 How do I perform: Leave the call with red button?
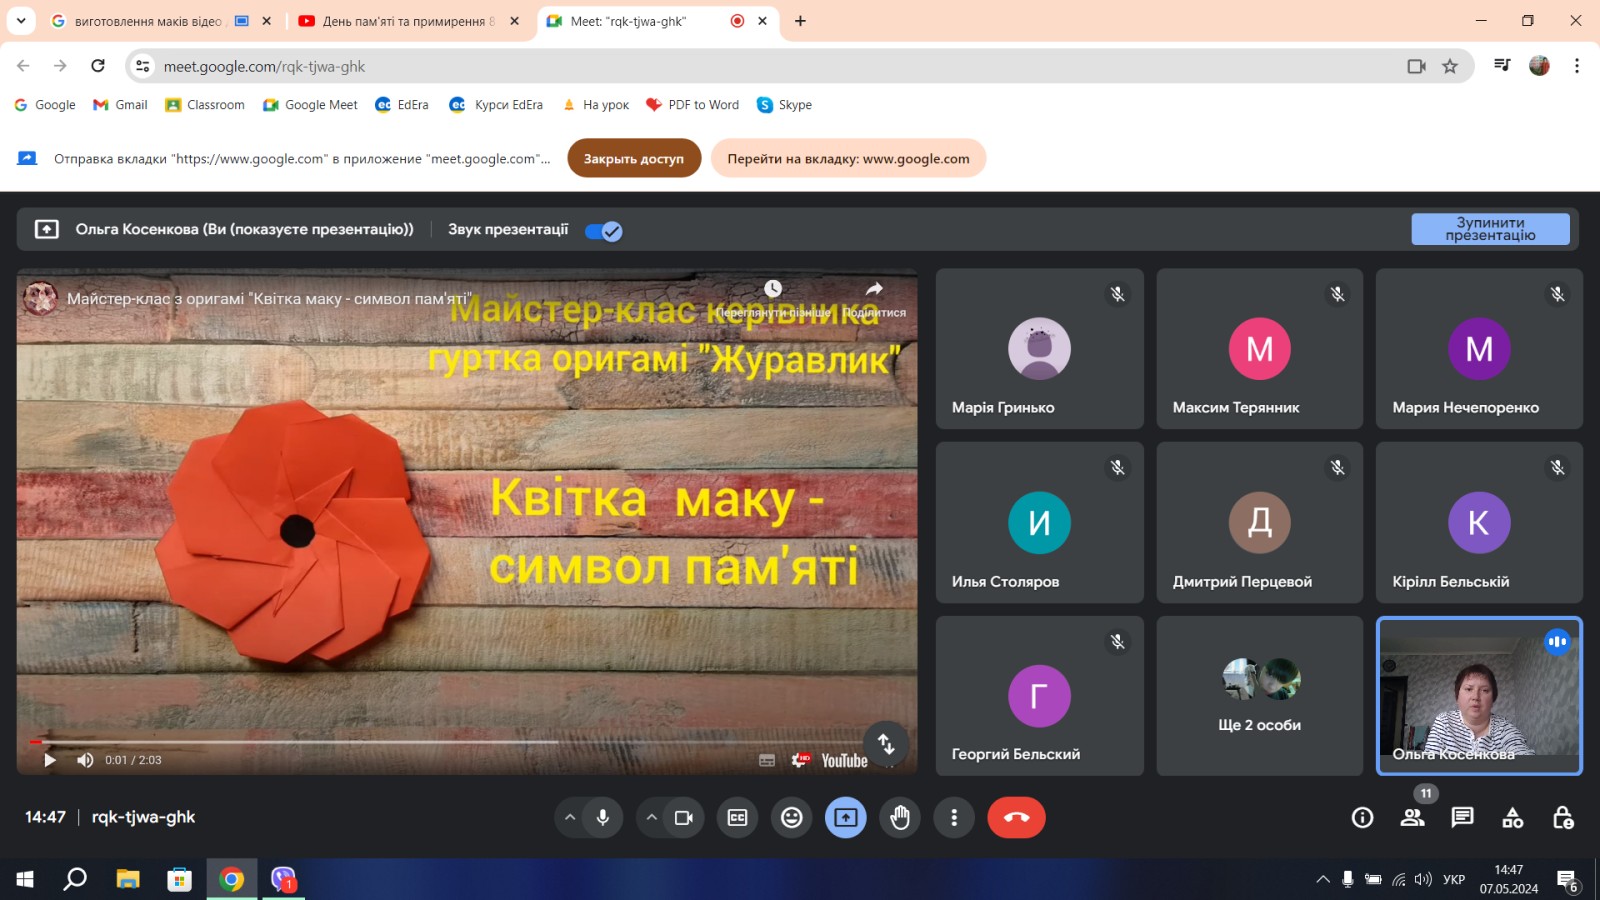[1016, 818]
